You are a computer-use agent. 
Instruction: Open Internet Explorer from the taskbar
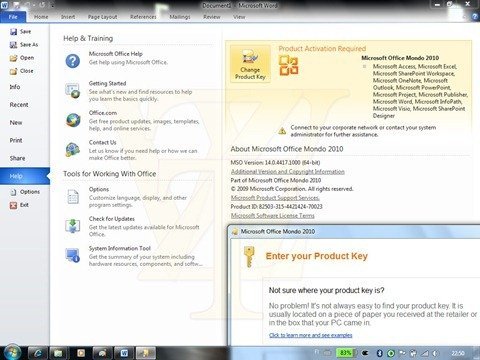pos(37,353)
